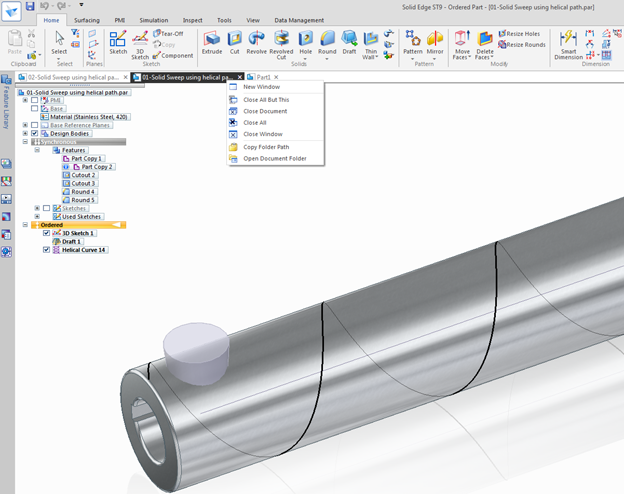This screenshot has width=624, height=494.
Task: Click the Solid Edge application button
Action: click(11, 10)
